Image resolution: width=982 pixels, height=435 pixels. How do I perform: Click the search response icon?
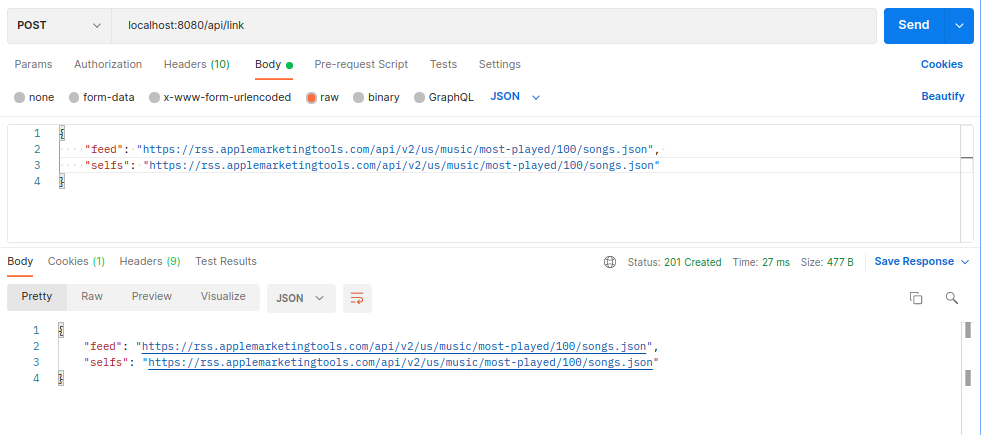pos(951,298)
